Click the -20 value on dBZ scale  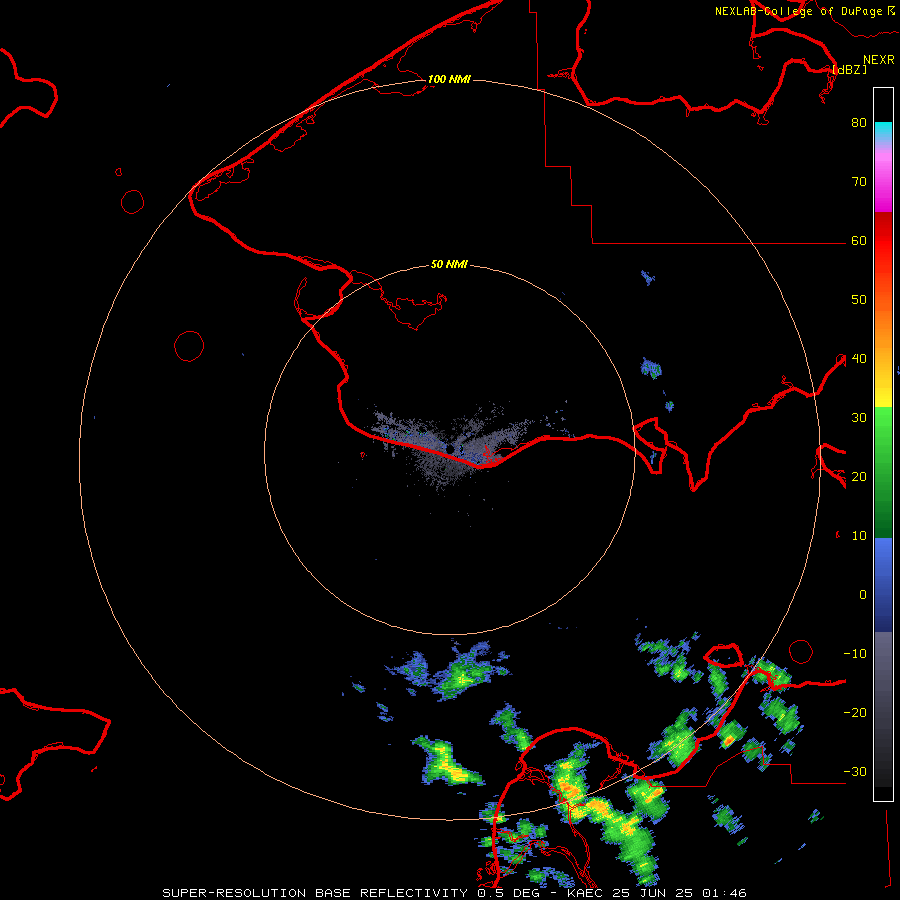855,712
